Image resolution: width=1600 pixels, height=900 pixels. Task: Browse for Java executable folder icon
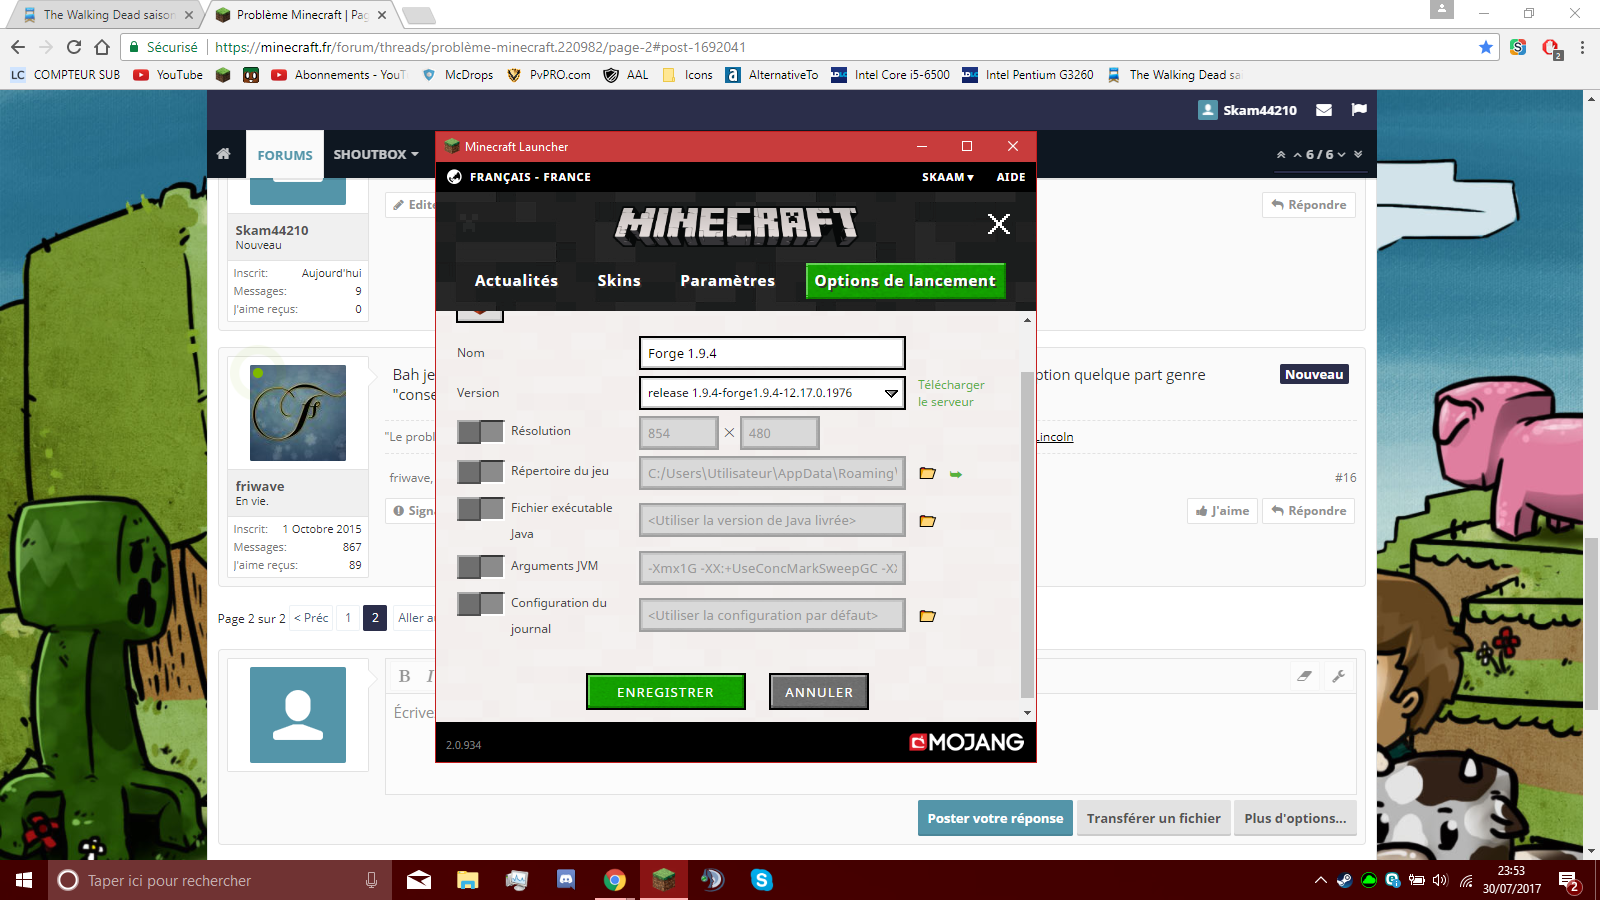928,521
